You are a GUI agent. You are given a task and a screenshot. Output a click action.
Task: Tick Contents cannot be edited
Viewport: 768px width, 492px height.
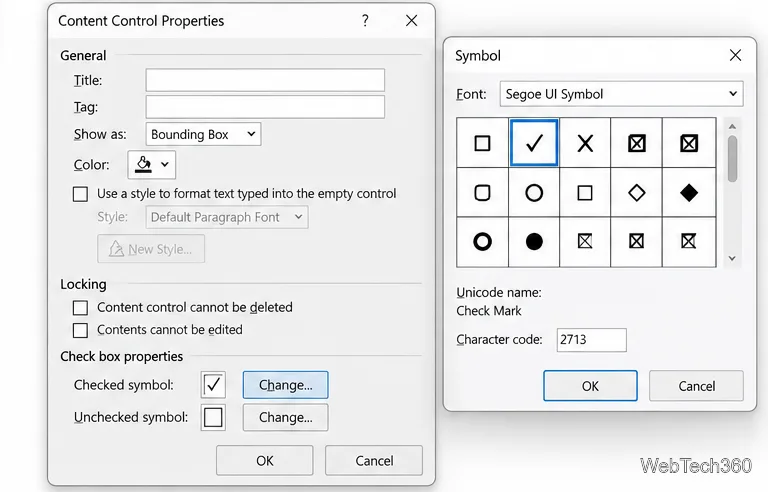coord(80,330)
